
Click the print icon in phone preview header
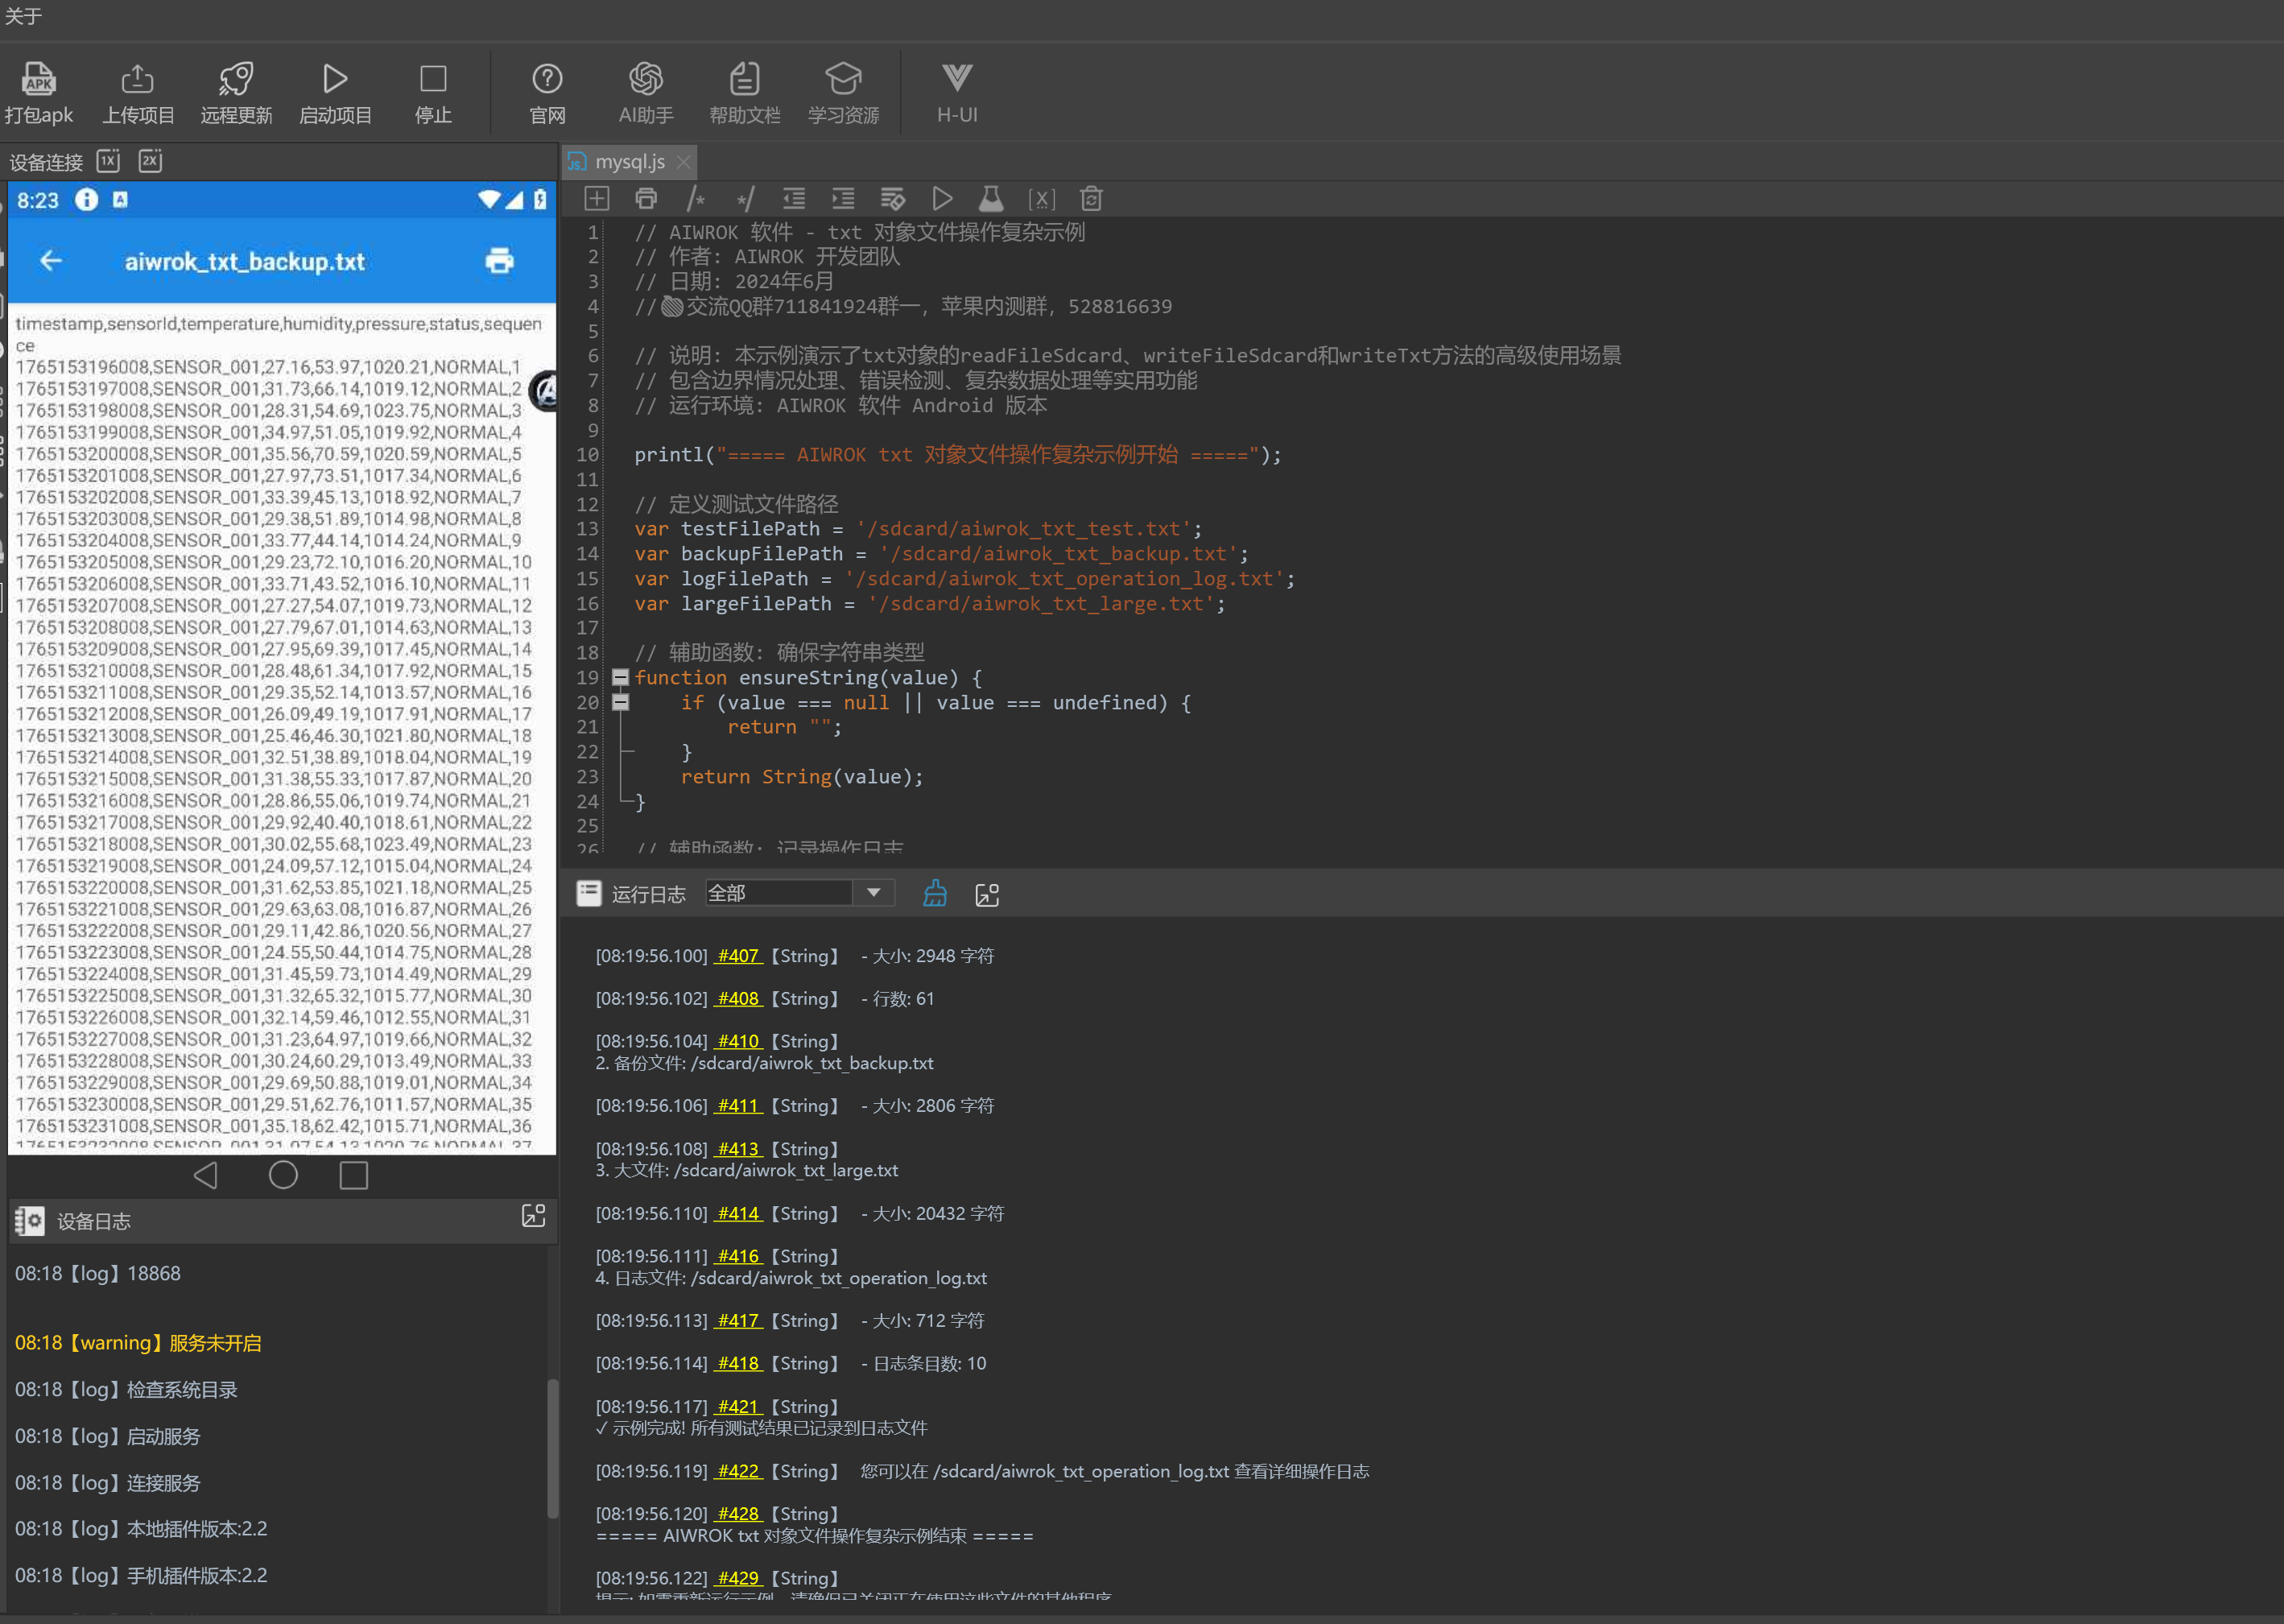[x=499, y=261]
